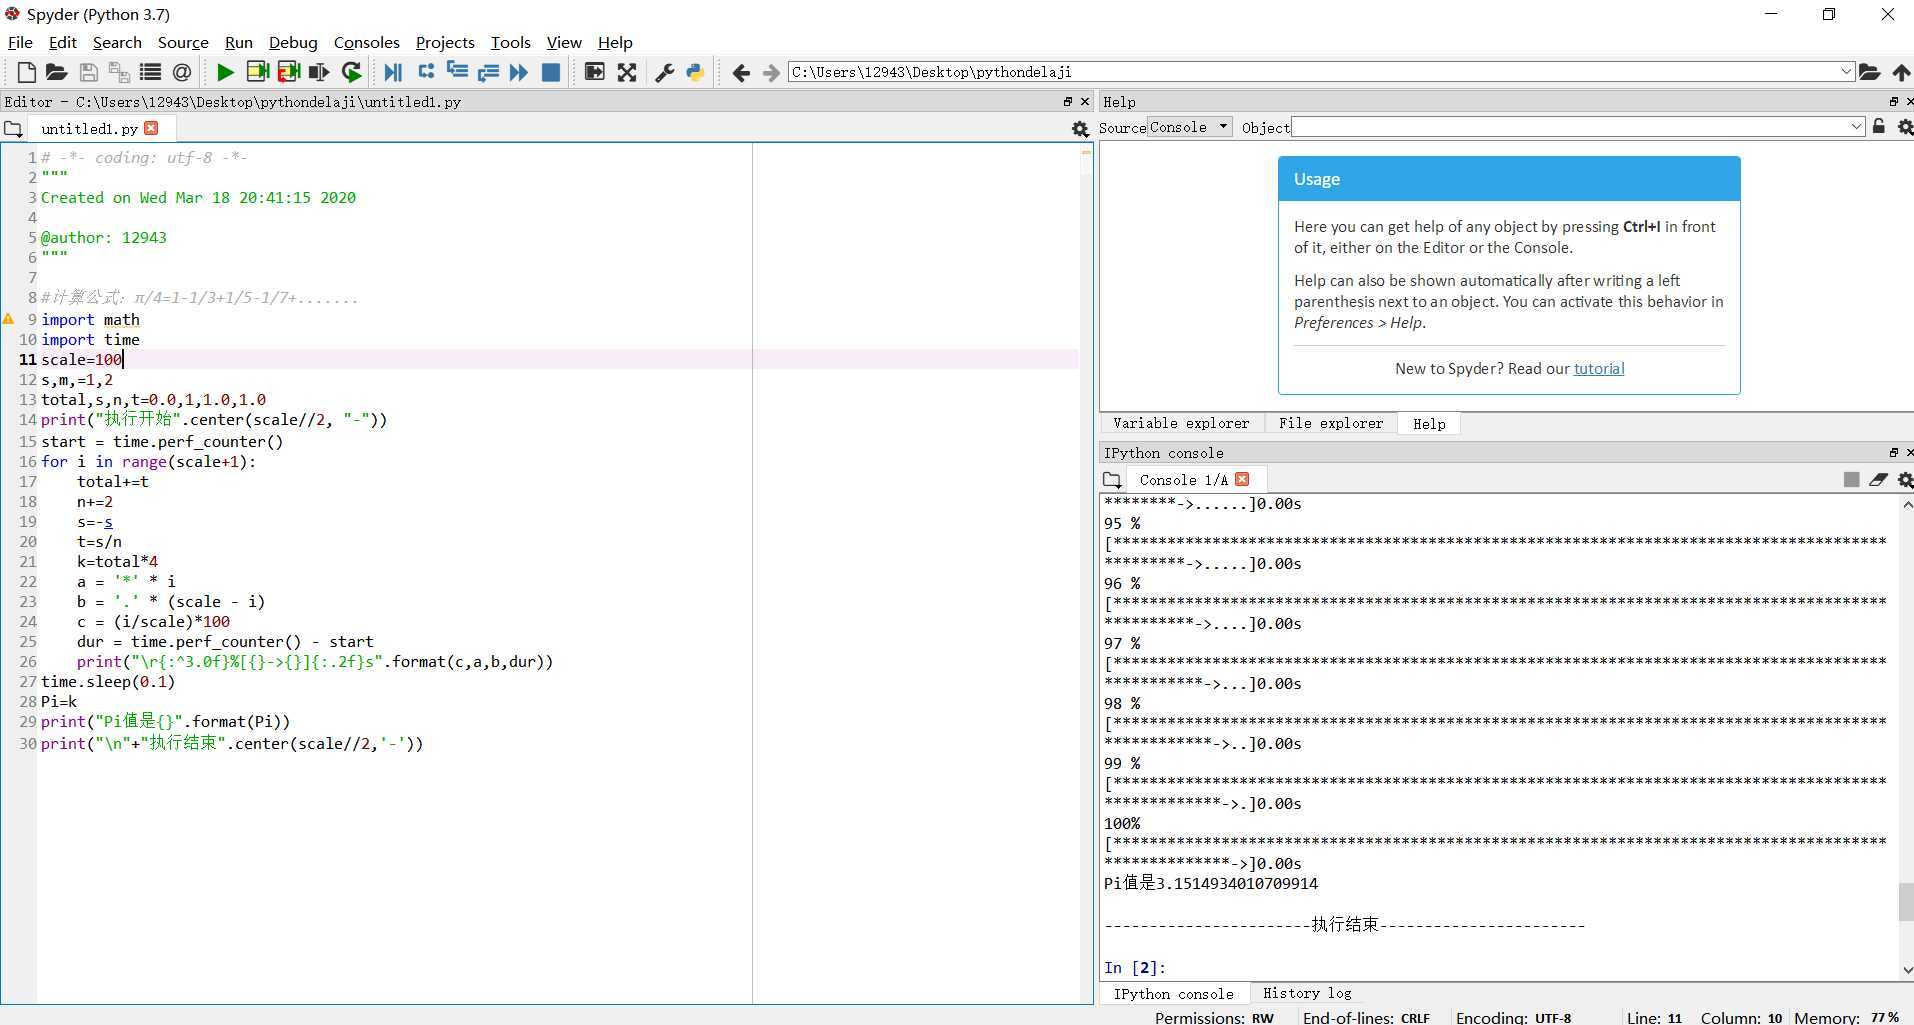Close the Console 1/A tab
This screenshot has width=1914, height=1025.
[x=1242, y=479]
